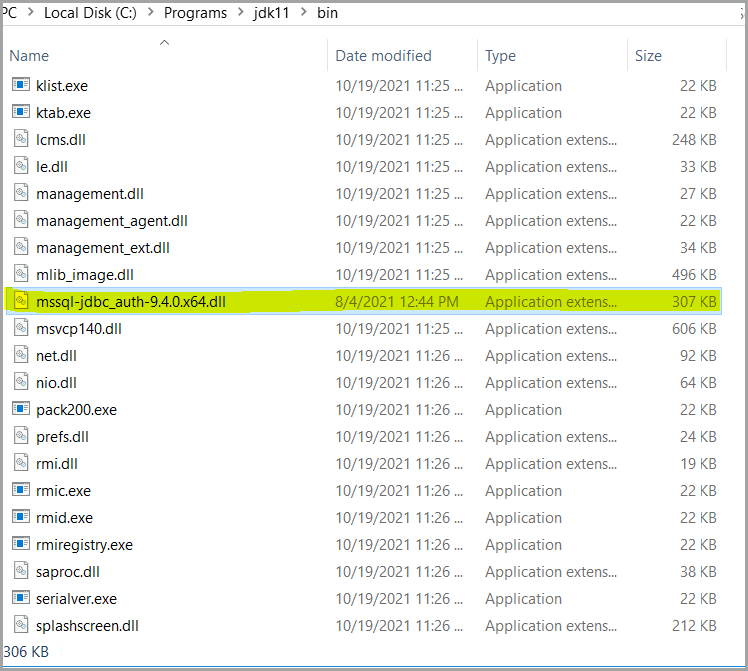Click the mssql-jdbc_auth-9.4.0.x64.dll file icon
Screen dimensions: 748x671
(x=21, y=301)
